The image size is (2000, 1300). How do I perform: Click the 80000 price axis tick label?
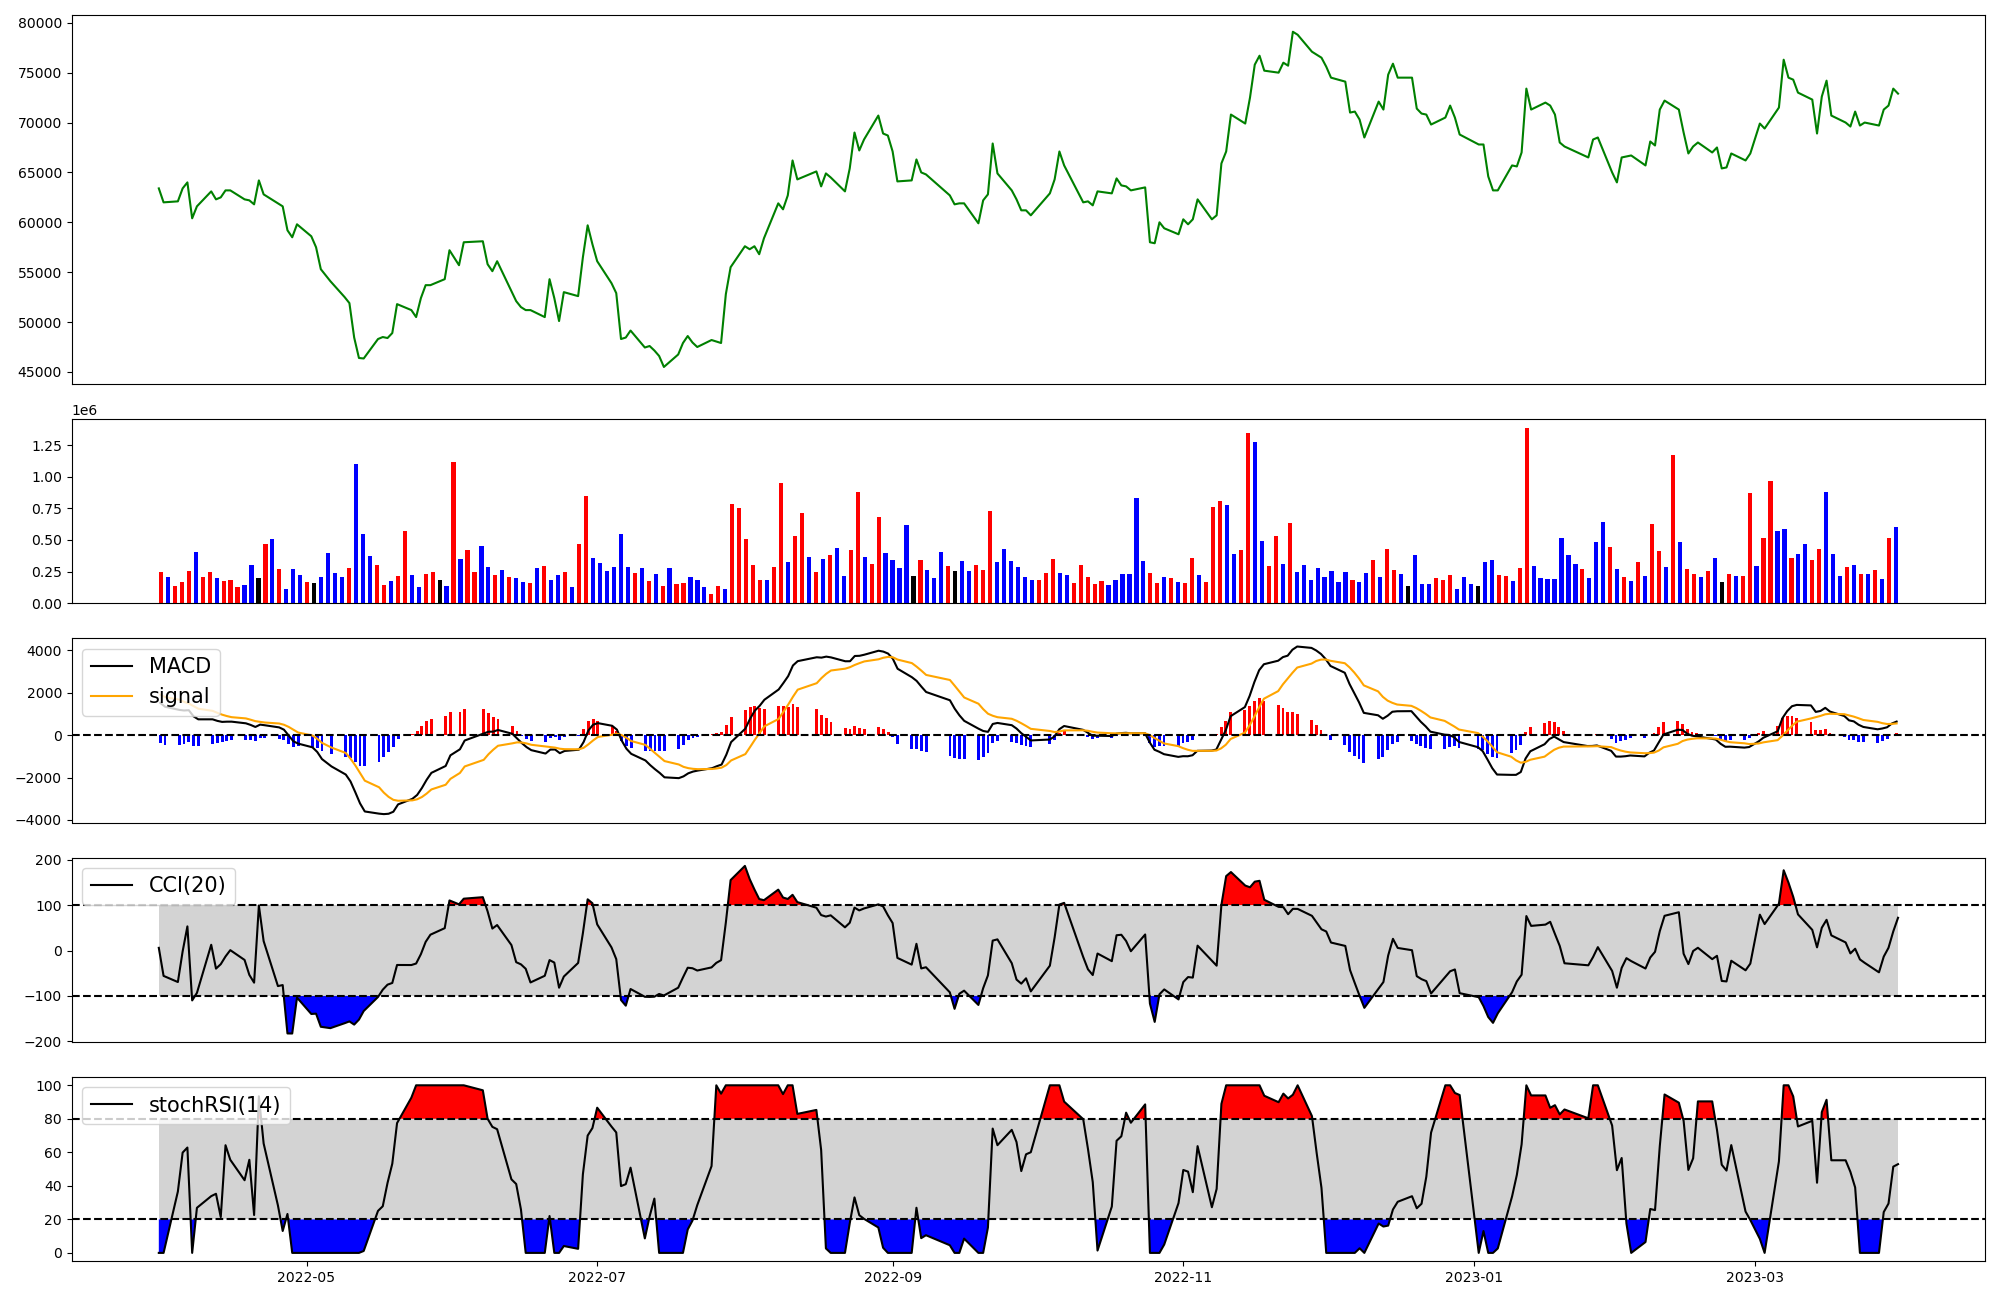[40, 23]
